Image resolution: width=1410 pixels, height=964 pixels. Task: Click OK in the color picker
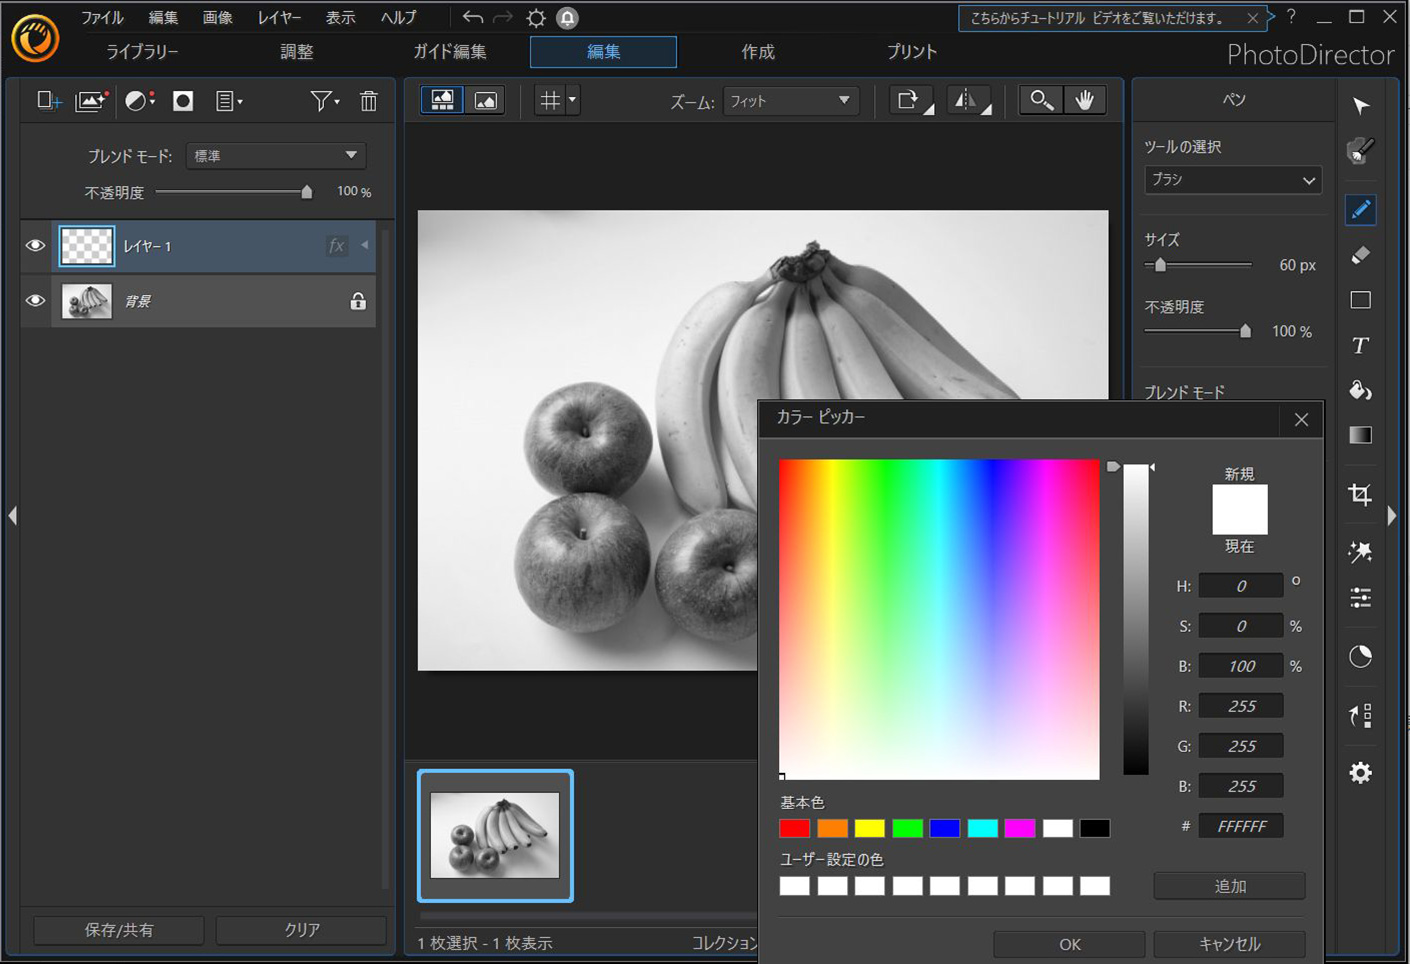pos(1069,944)
